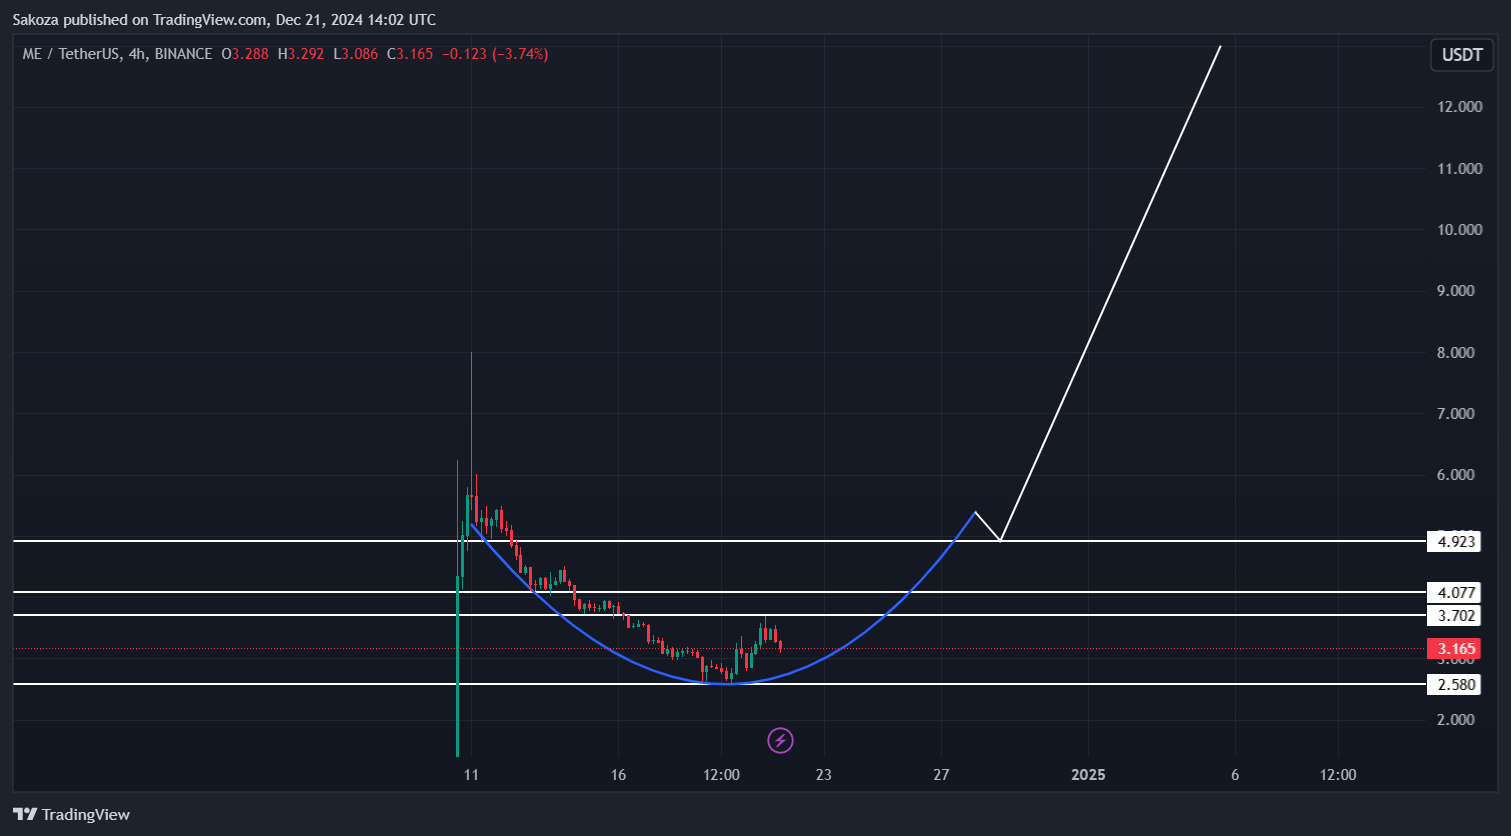Click the 11.000 price axis label
The image size is (1511, 836).
1460,168
